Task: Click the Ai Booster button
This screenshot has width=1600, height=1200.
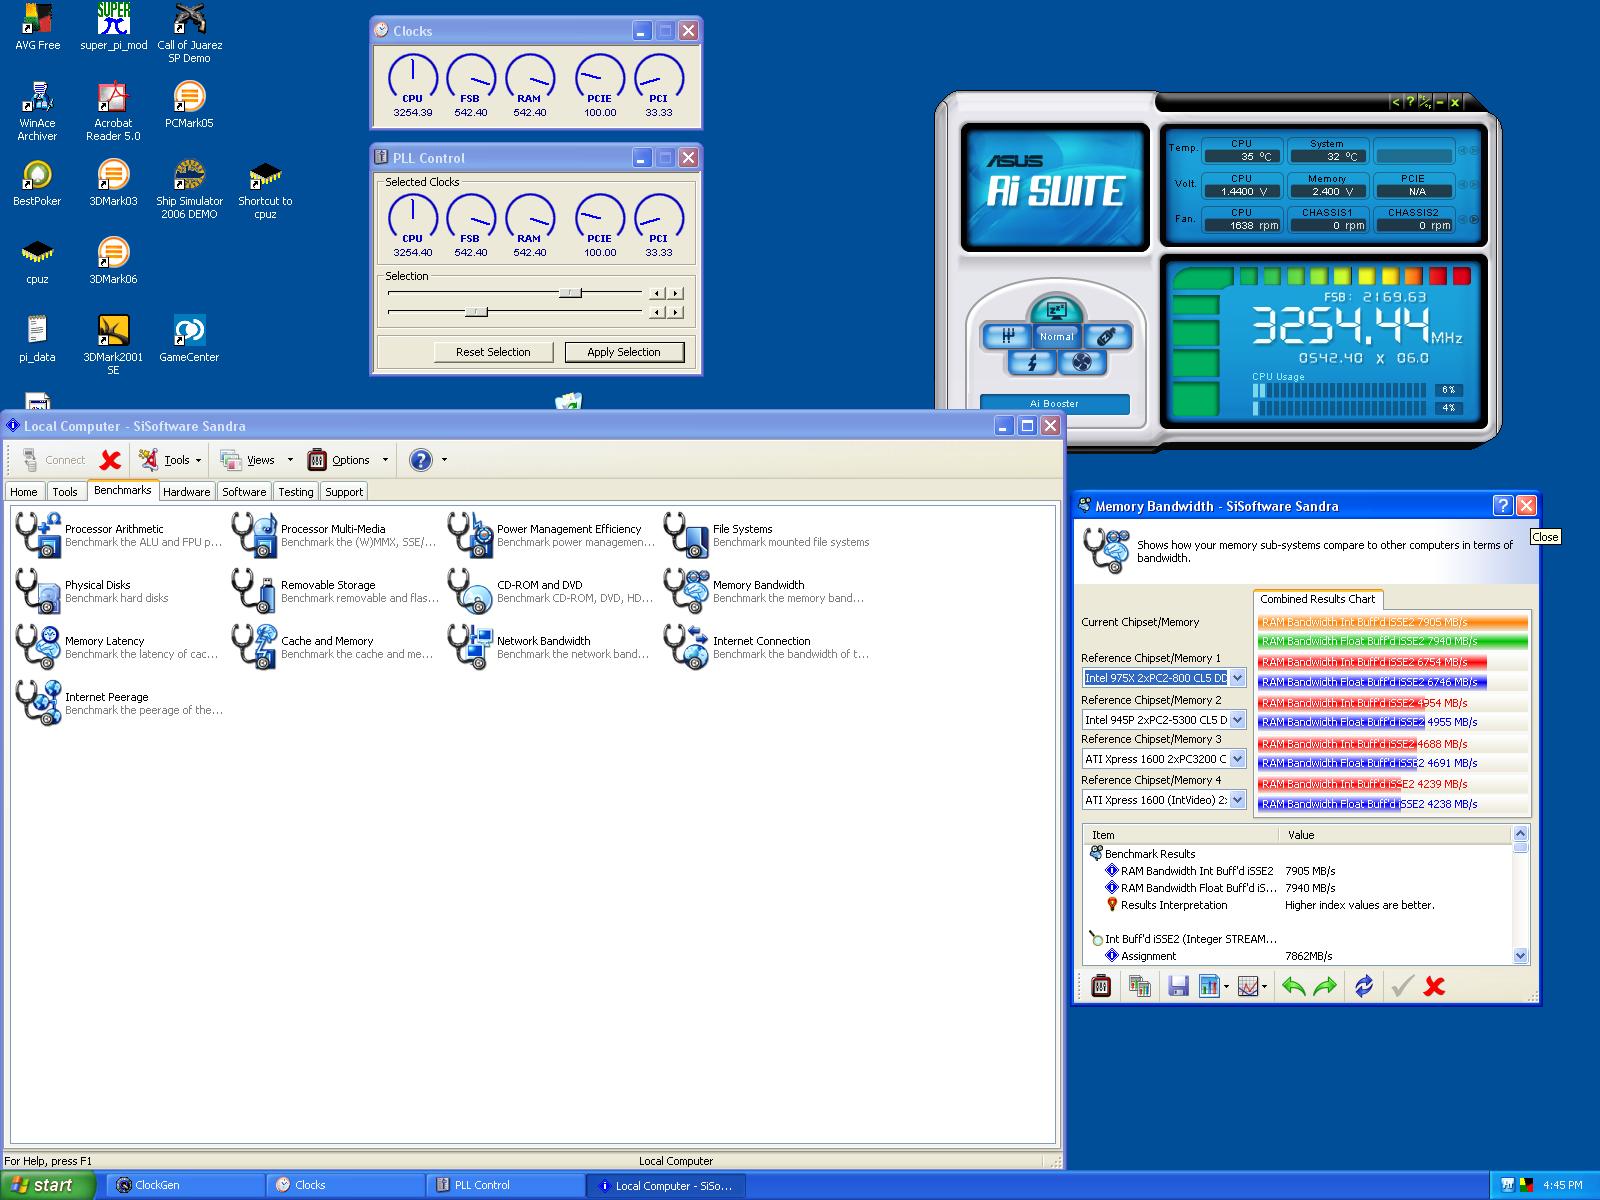Action: (1055, 404)
